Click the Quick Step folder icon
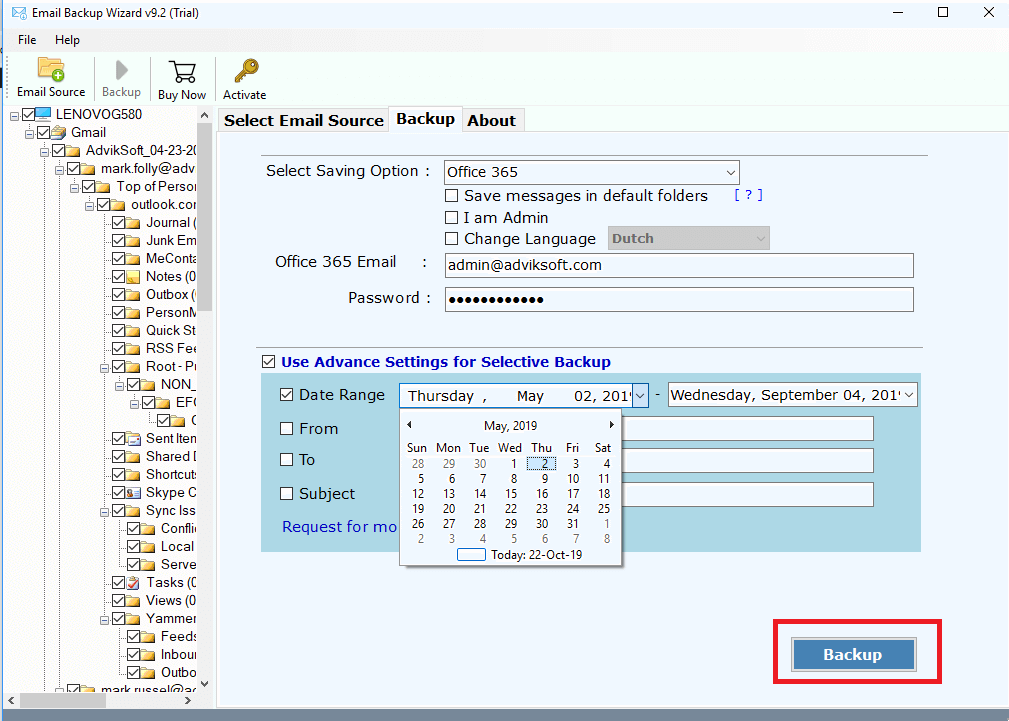1009x721 pixels. (133, 331)
